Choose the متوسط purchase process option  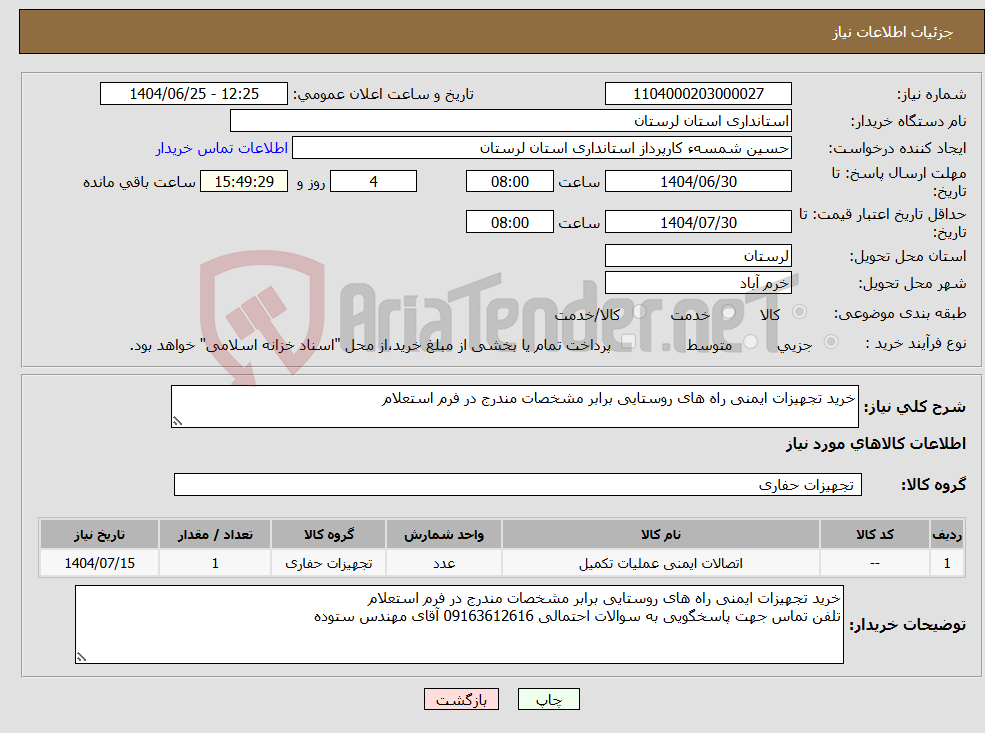pos(749,340)
